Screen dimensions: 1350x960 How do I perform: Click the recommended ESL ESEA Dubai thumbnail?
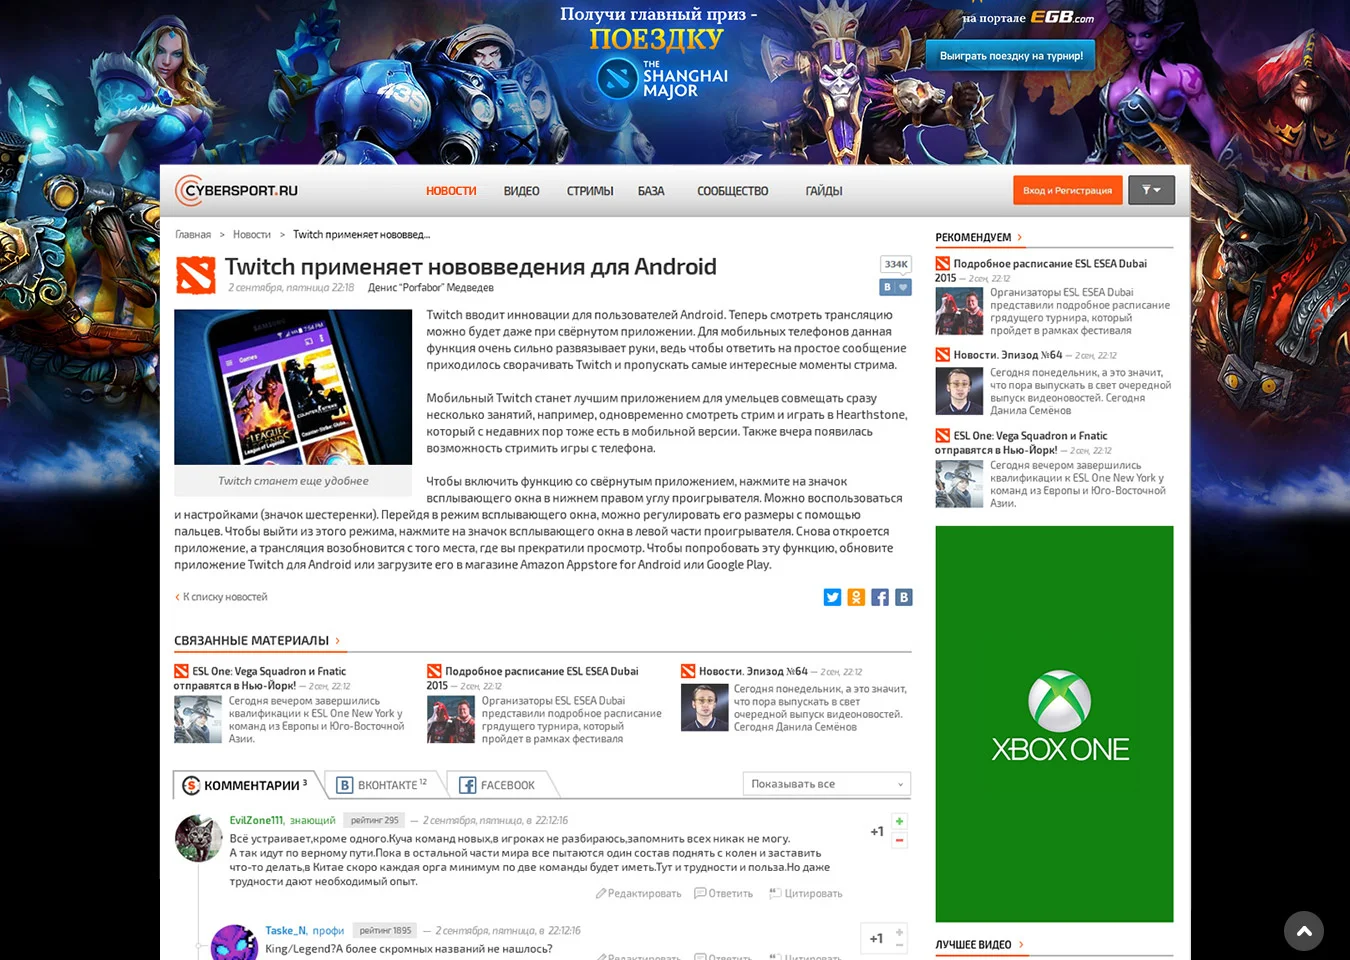[959, 311]
